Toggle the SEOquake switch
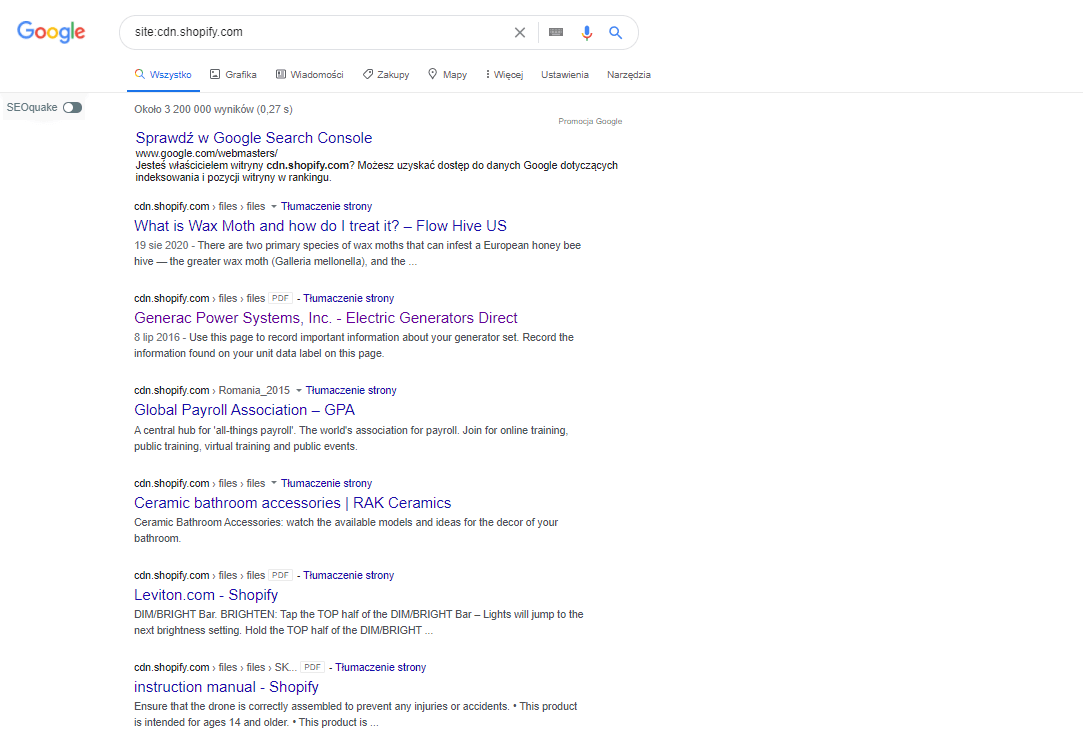The height and width of the screenshot is (746, 1083). coord(72,107)
